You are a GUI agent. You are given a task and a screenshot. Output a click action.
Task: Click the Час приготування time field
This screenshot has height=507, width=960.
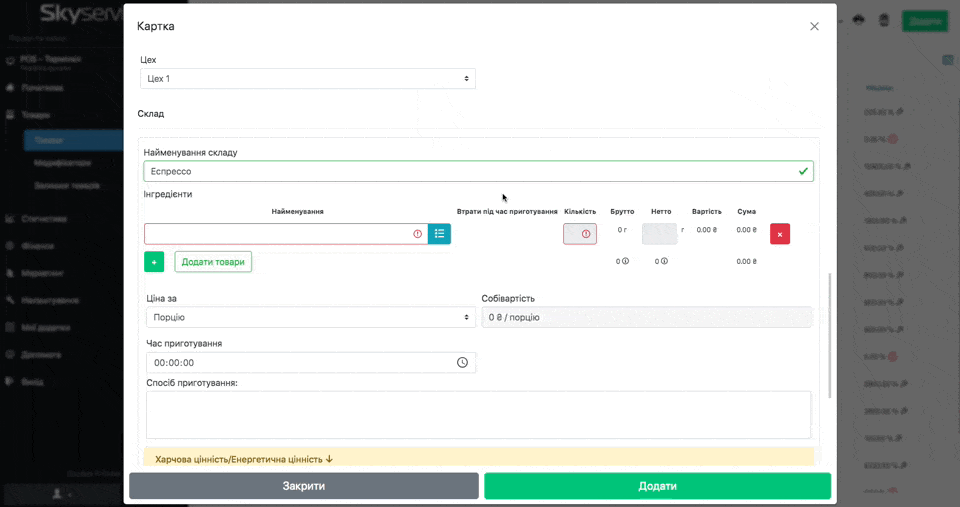(300, 363)
